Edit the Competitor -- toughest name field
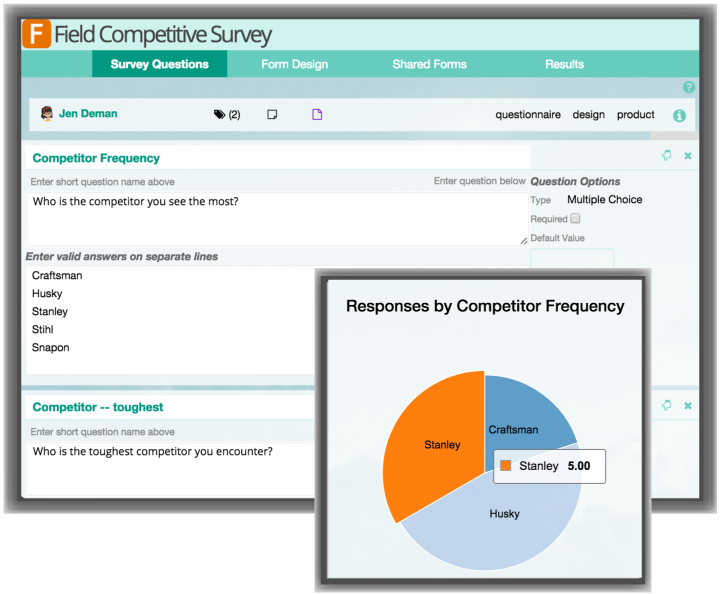This screenshot has width=720, height=594. 170,407
